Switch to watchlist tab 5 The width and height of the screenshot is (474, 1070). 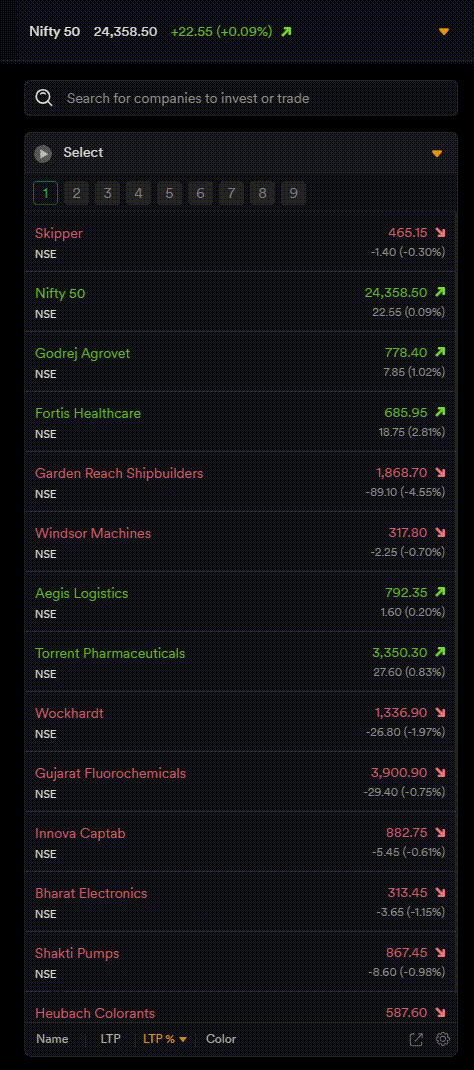[169, 194]
